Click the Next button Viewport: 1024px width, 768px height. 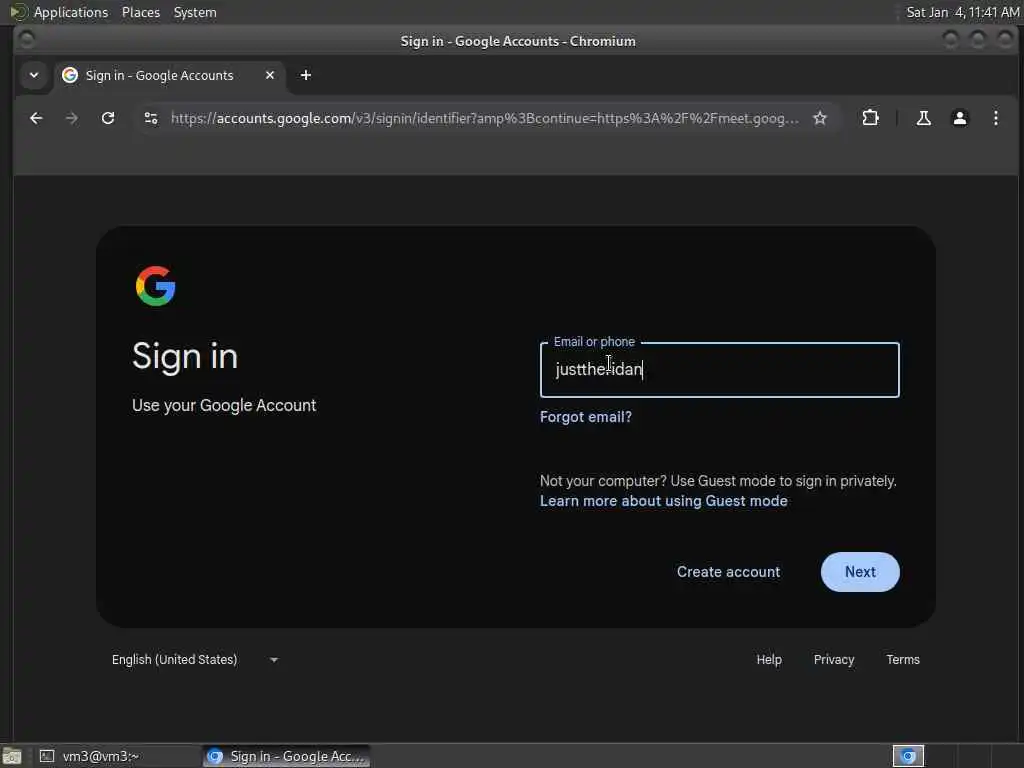point(860,572)
